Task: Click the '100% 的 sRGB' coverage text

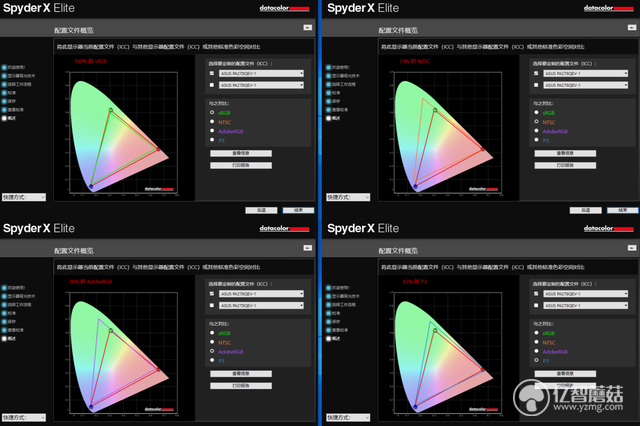Action: [91, 61]
